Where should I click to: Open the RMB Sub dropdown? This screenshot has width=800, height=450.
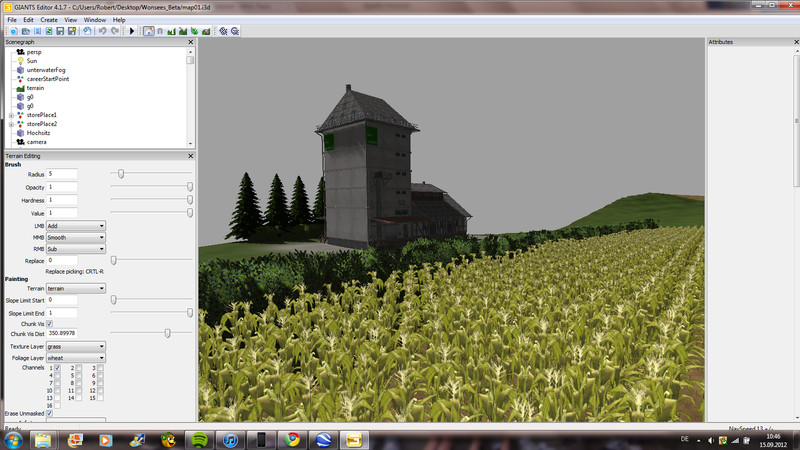click(x=76, y=249)
